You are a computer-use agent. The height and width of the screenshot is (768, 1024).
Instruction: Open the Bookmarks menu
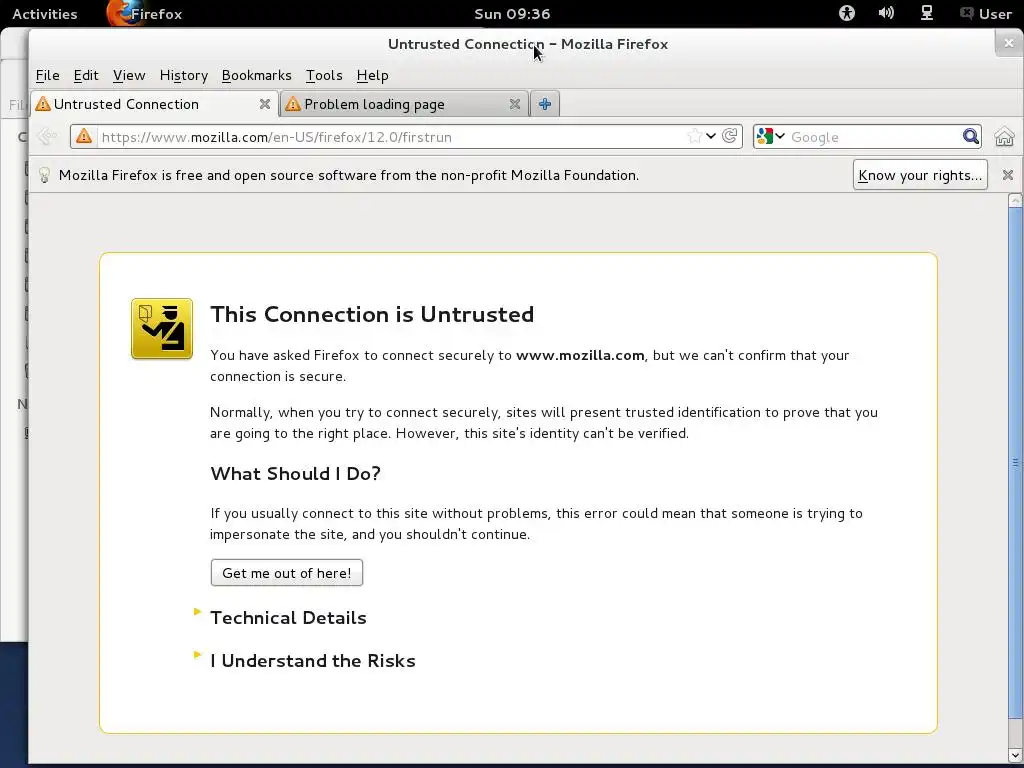[x=257, y=75]
